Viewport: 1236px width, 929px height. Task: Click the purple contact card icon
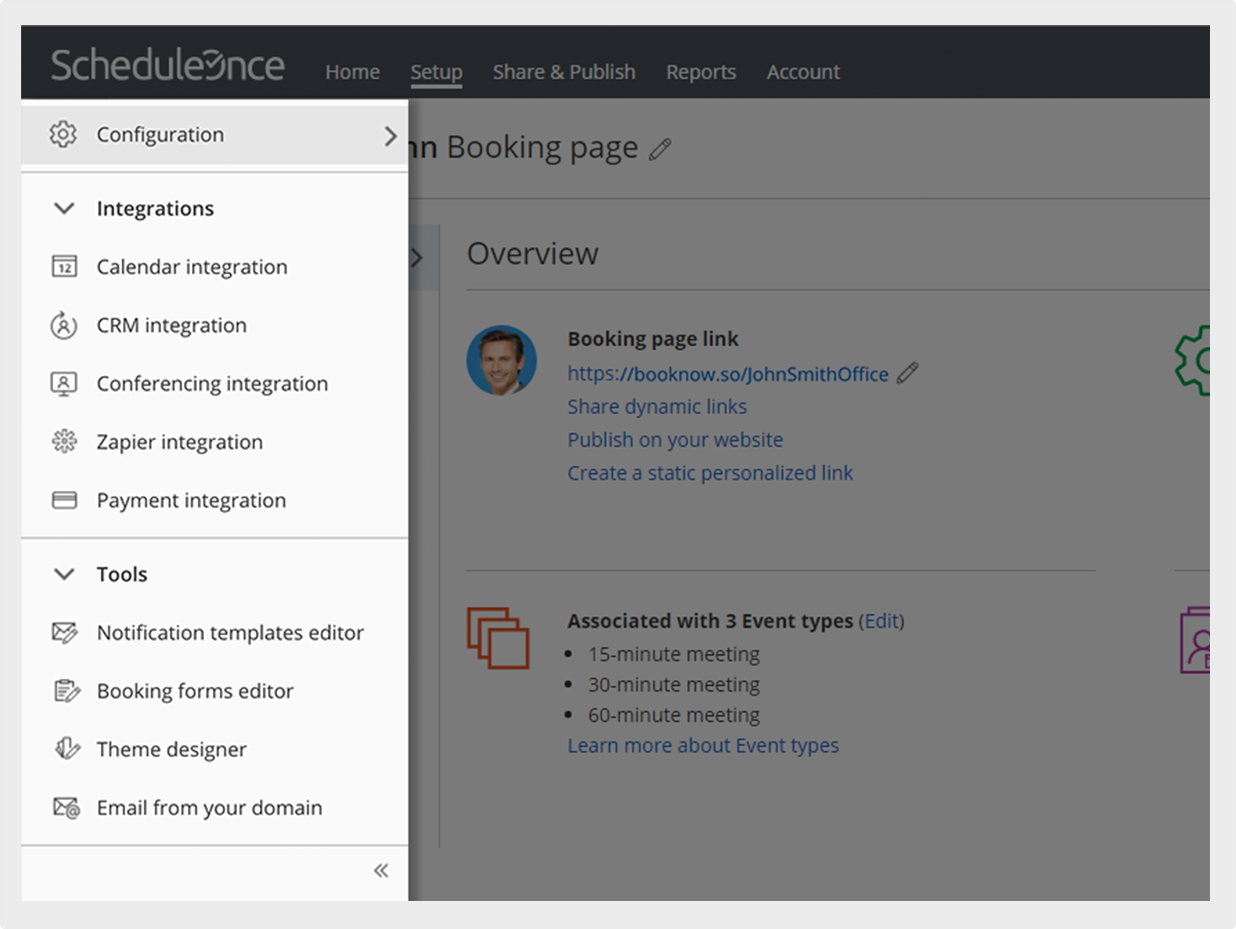[1195, 640]
